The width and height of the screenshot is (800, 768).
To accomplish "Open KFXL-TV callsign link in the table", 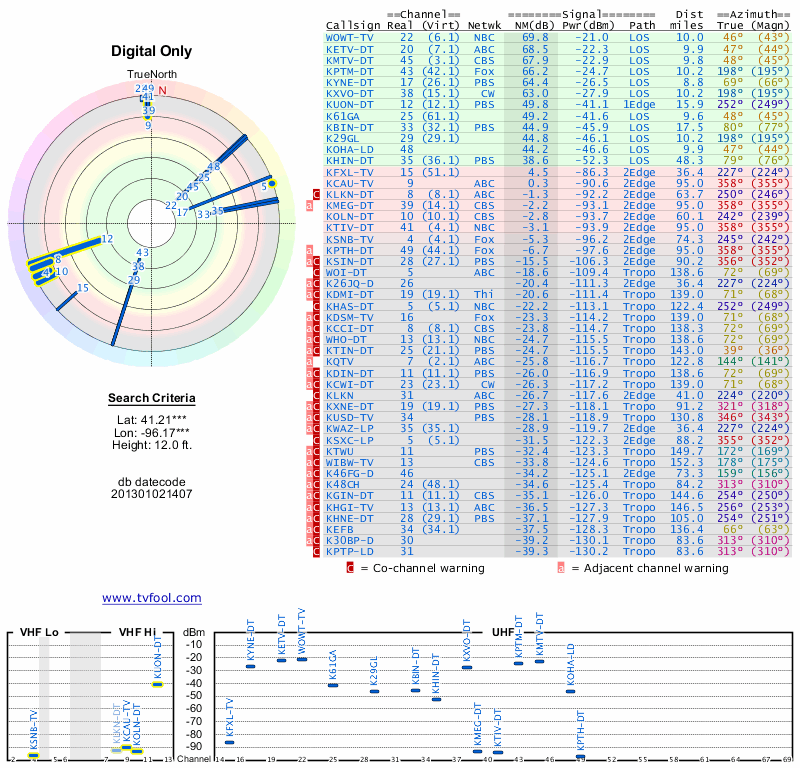I will (x=349, y=172).
